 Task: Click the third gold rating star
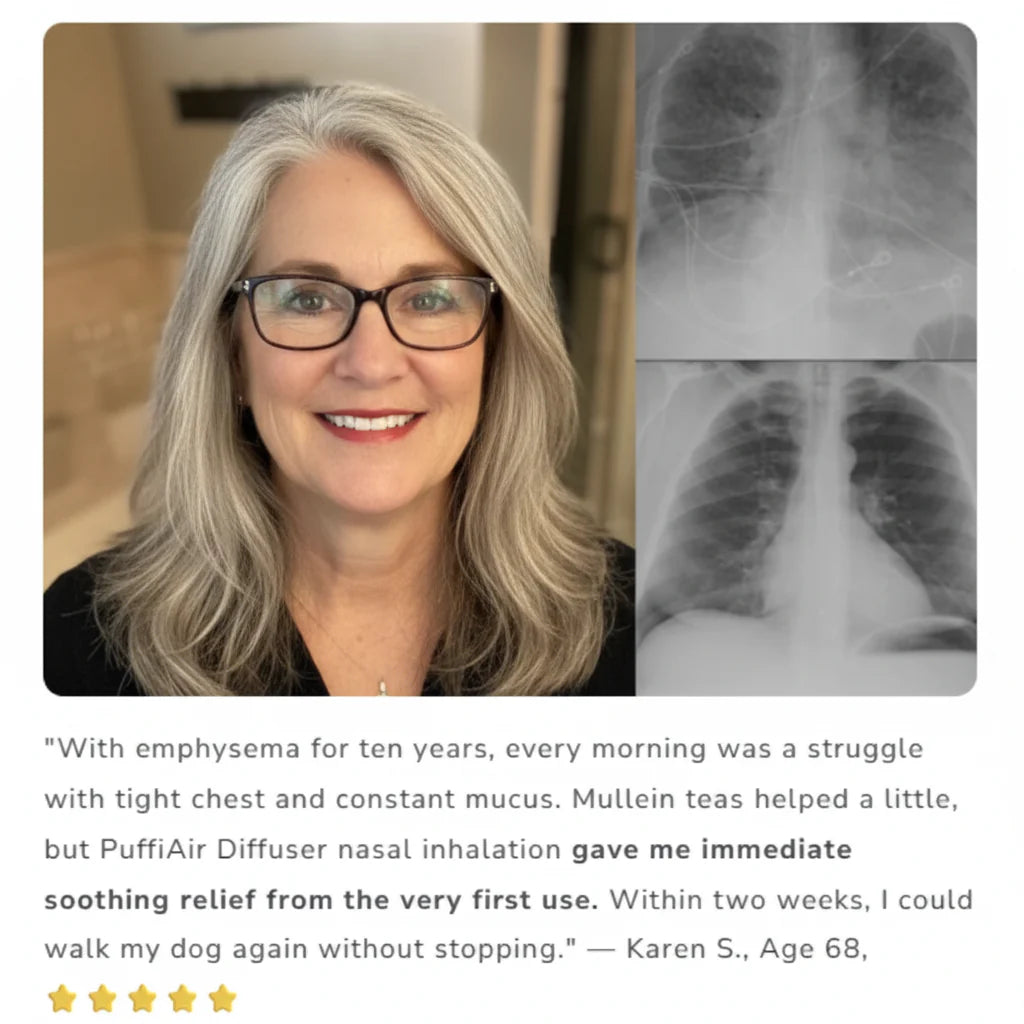pyautogui.click(x=142, y=998)
